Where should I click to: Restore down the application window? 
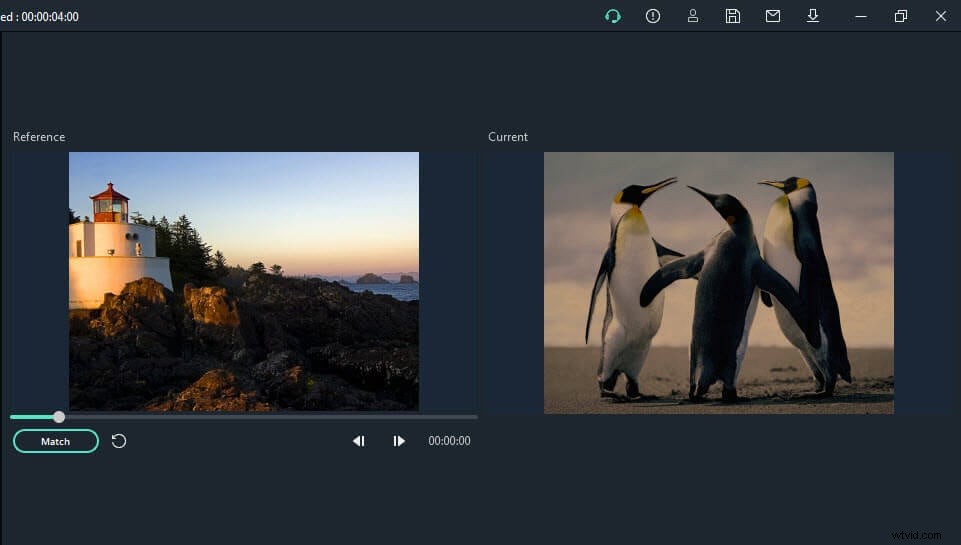coord(900,17)
